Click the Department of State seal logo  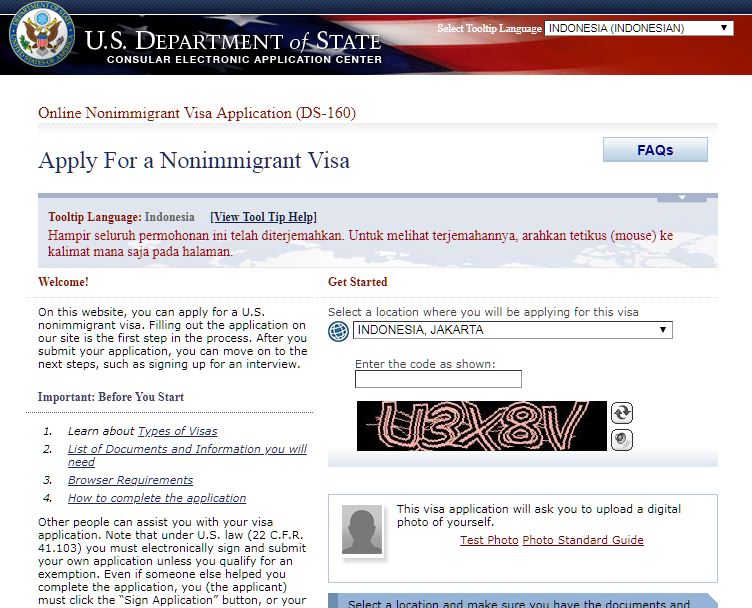point(42,35)
